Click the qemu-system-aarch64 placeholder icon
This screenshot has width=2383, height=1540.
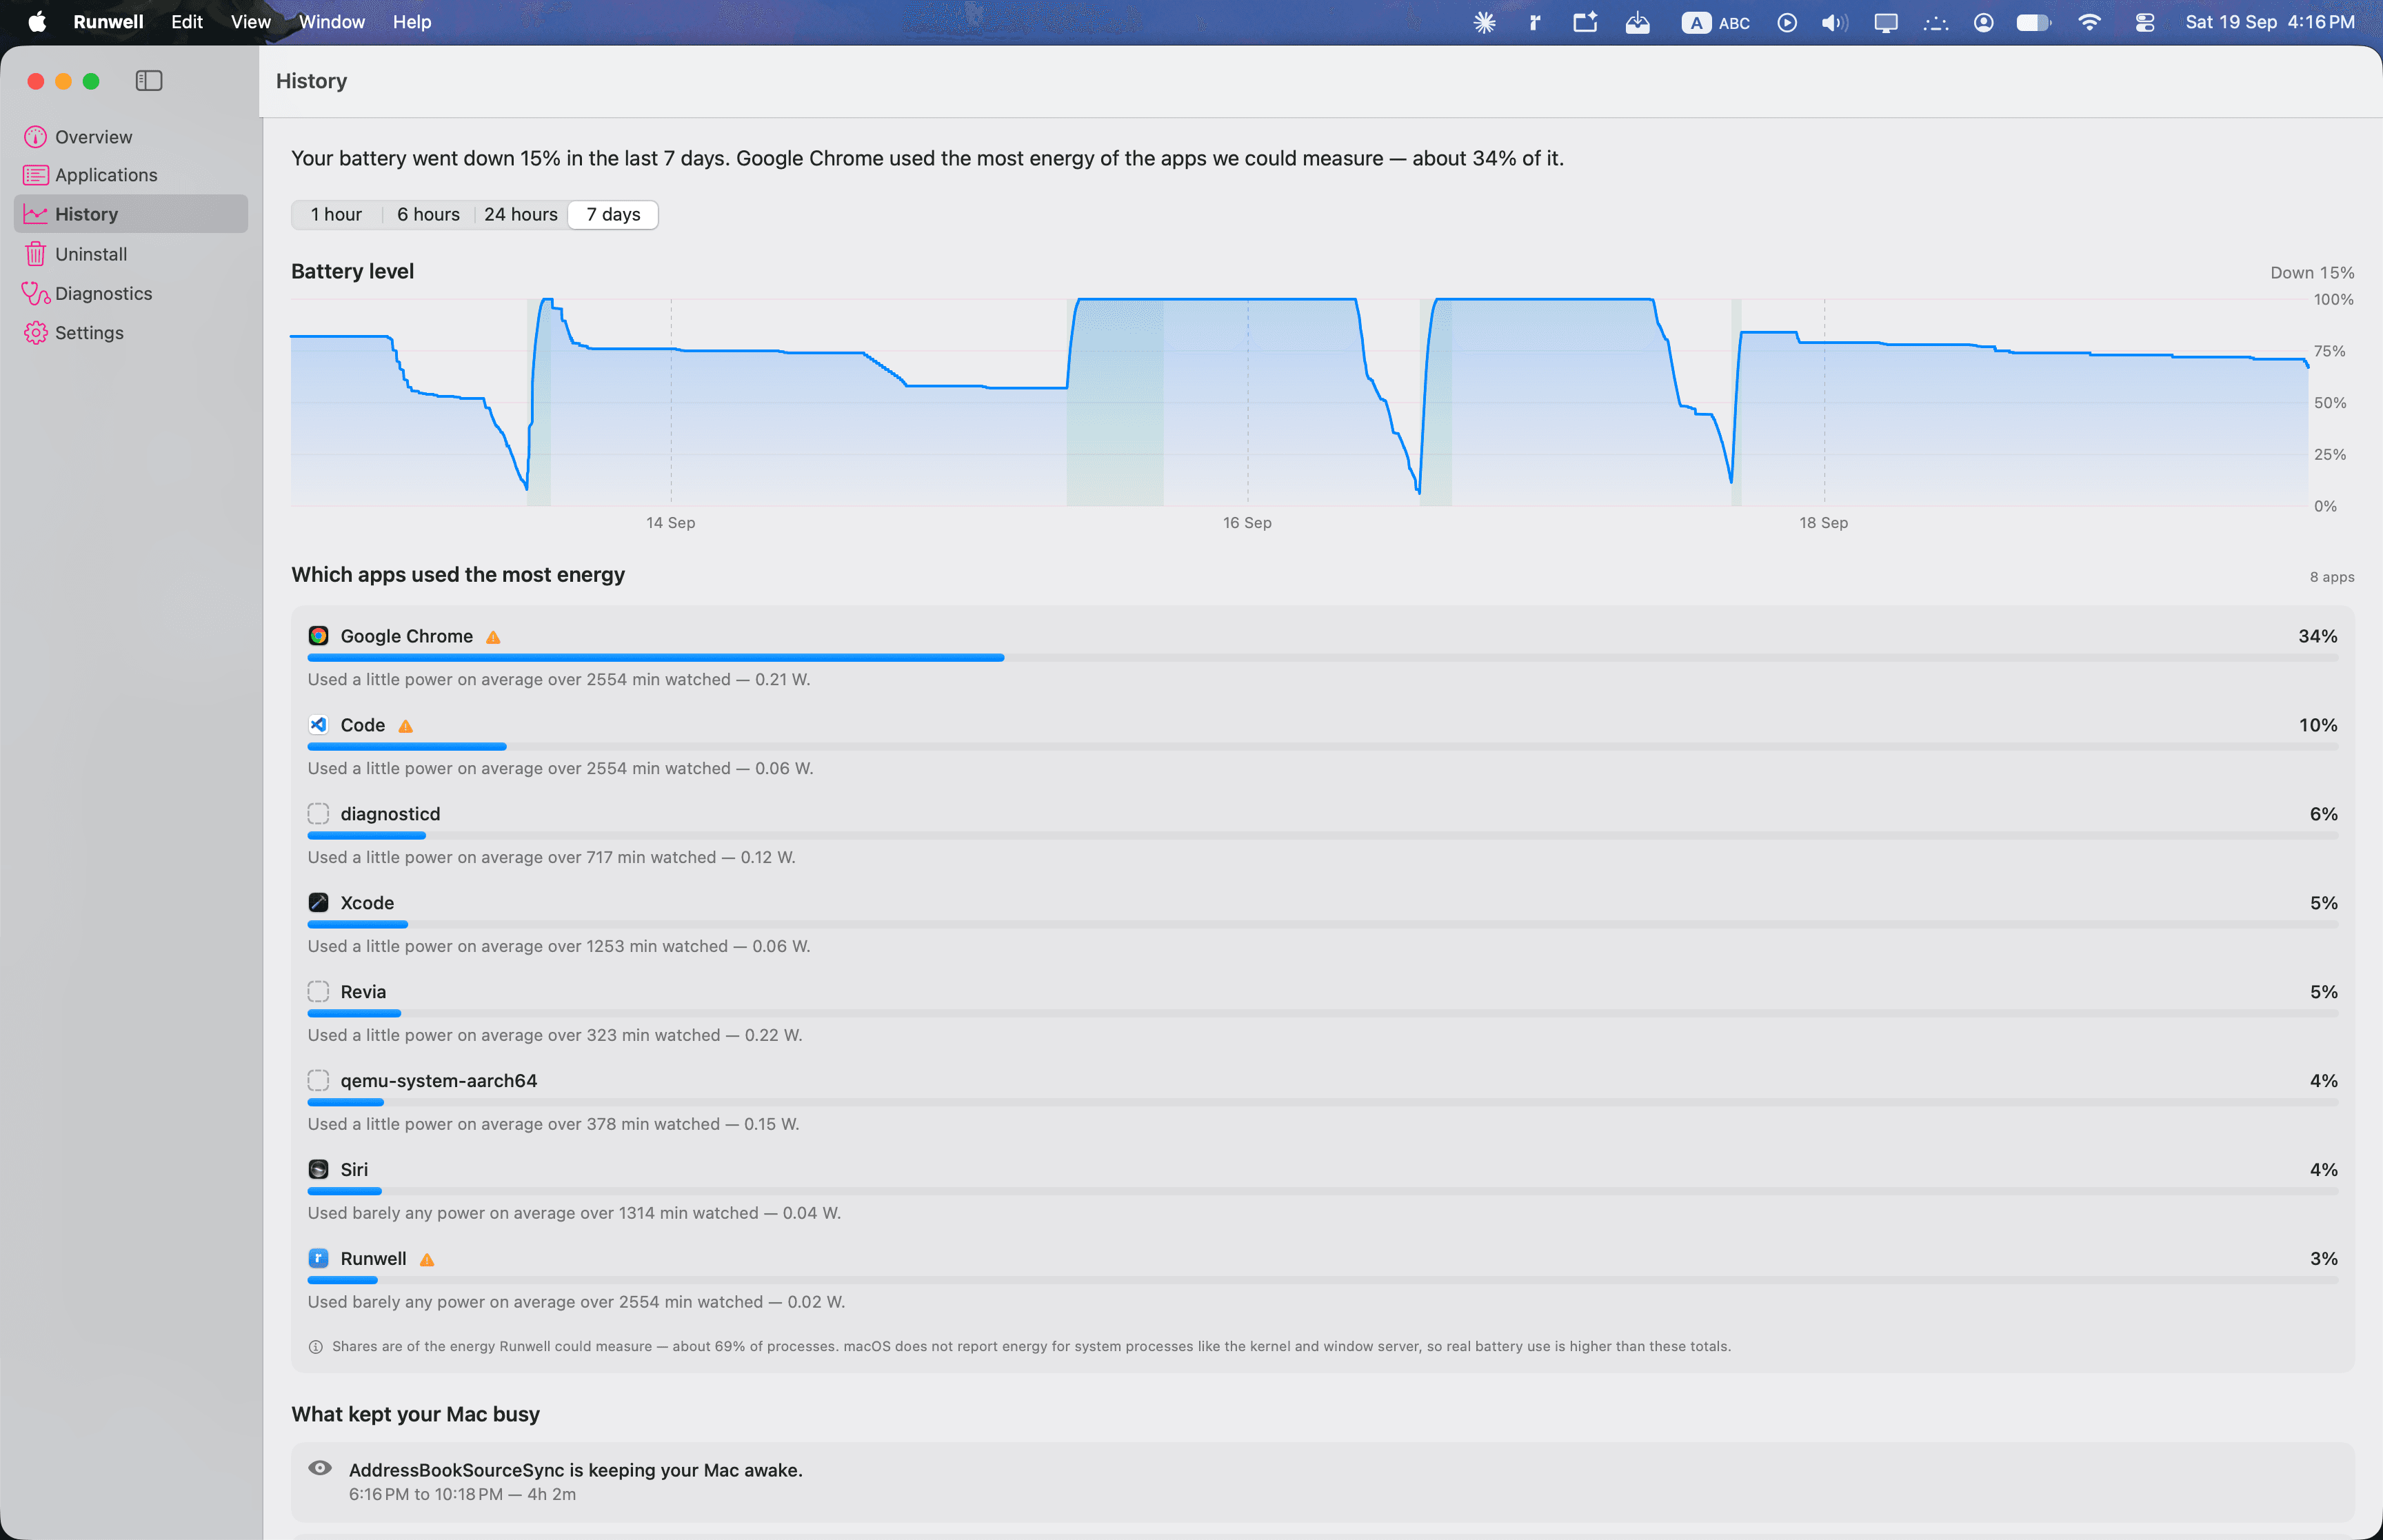[318, 1081]
